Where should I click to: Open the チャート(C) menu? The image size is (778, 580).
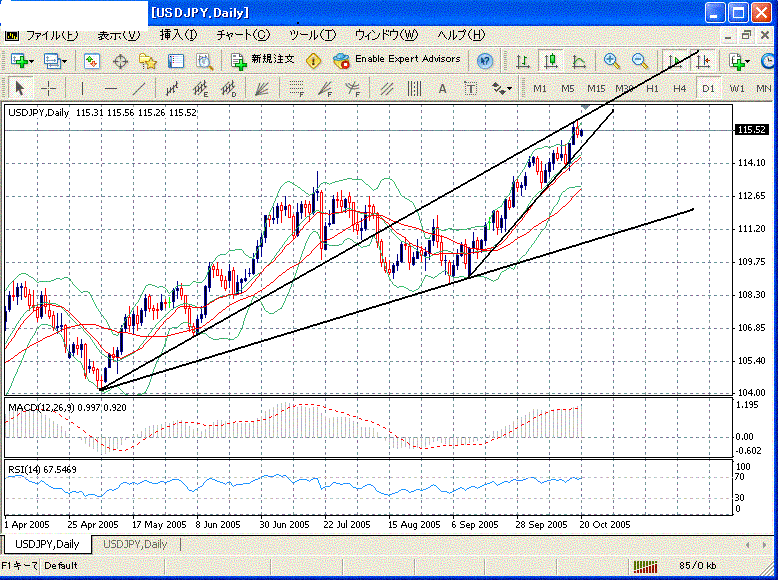(x=243, y=34)
